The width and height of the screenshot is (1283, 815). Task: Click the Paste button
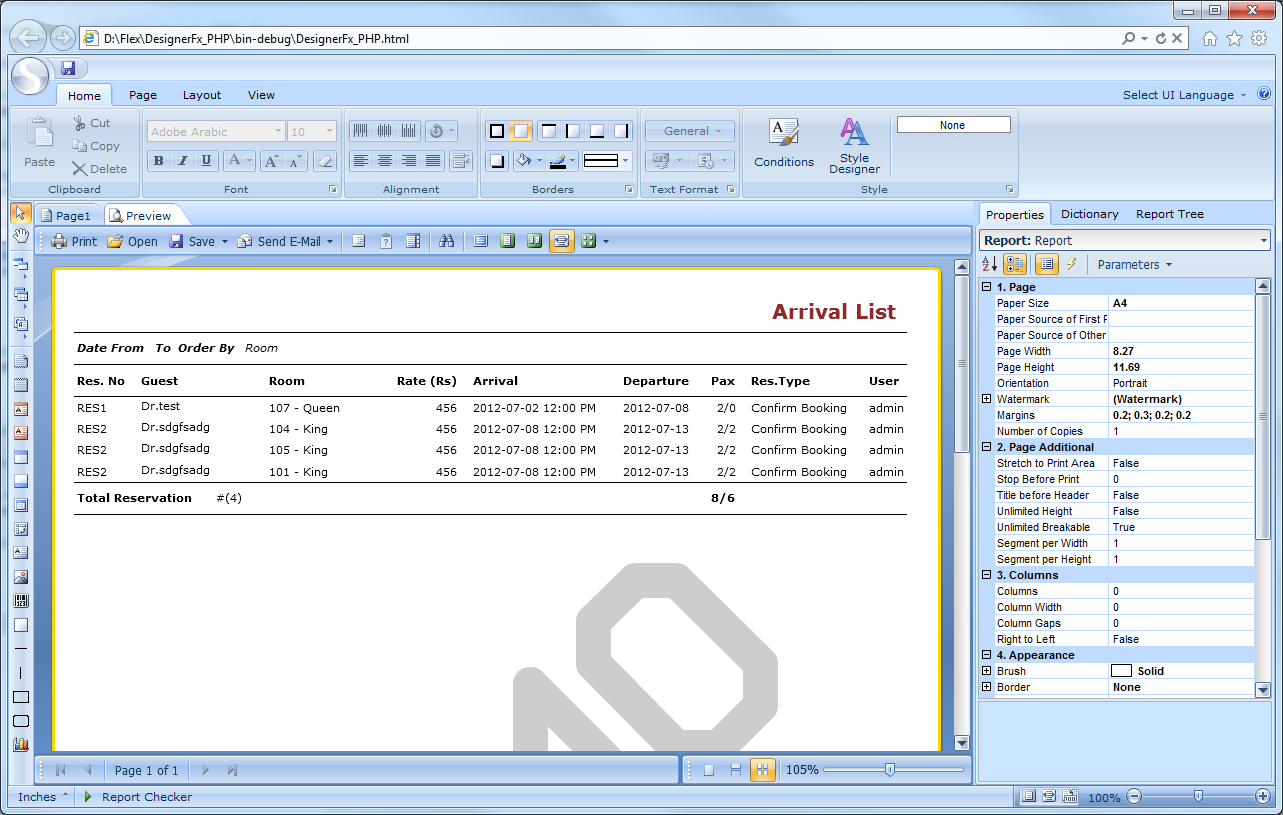(x=40, y=141)
